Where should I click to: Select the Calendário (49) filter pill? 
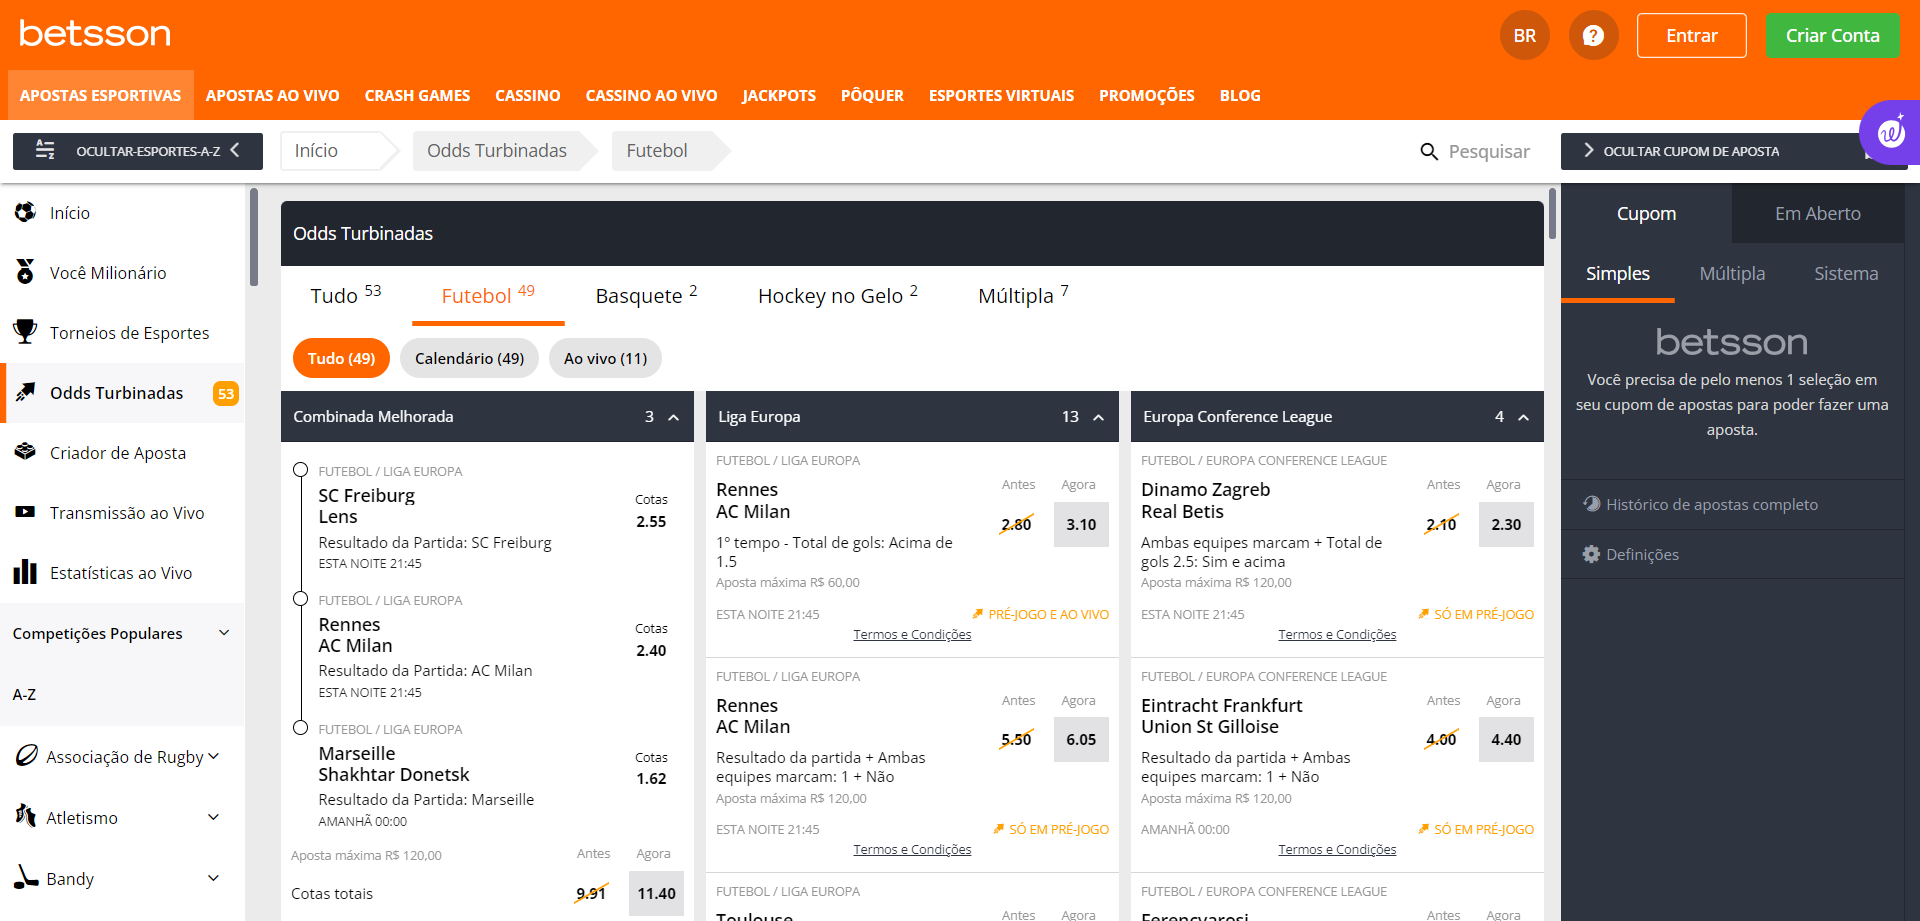[469, 358]
